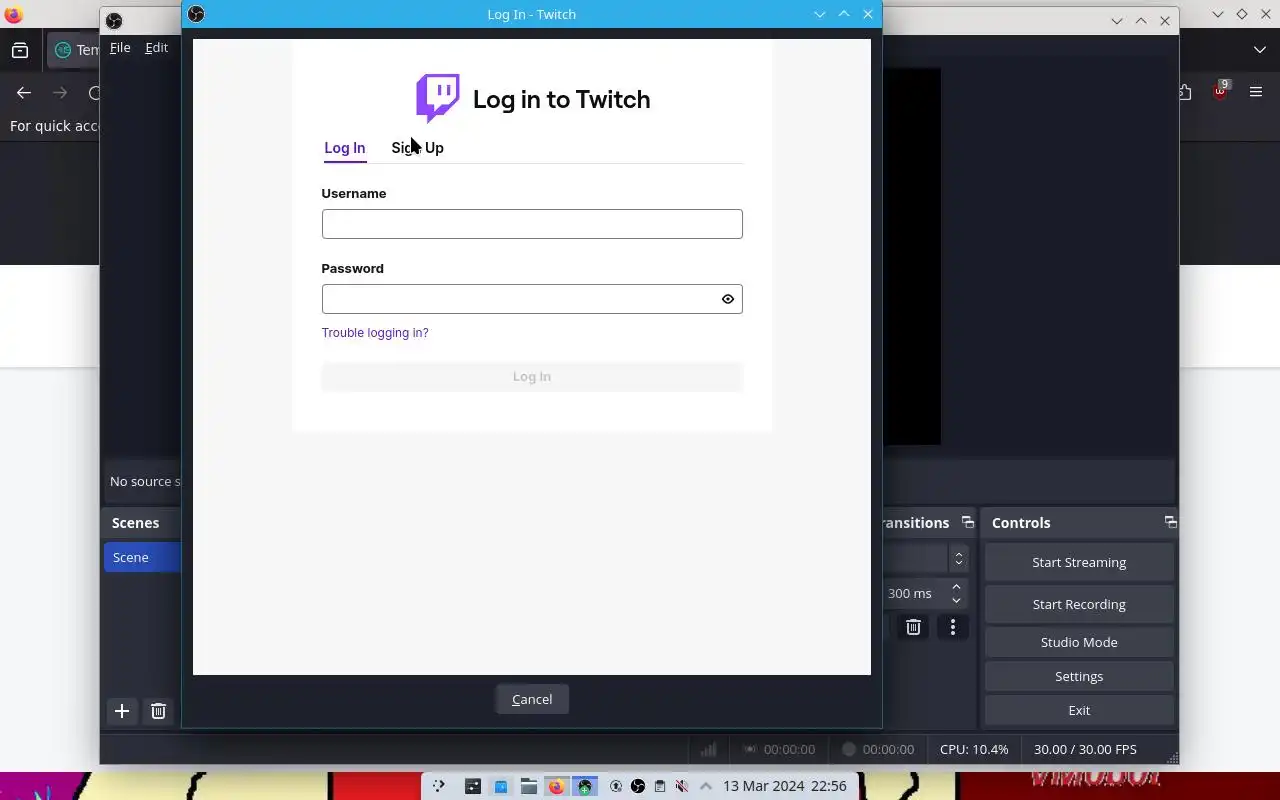The height and width of the screenshot is (800, 1280).
Task: Click the muted volume tray icon
Action: 682,786
